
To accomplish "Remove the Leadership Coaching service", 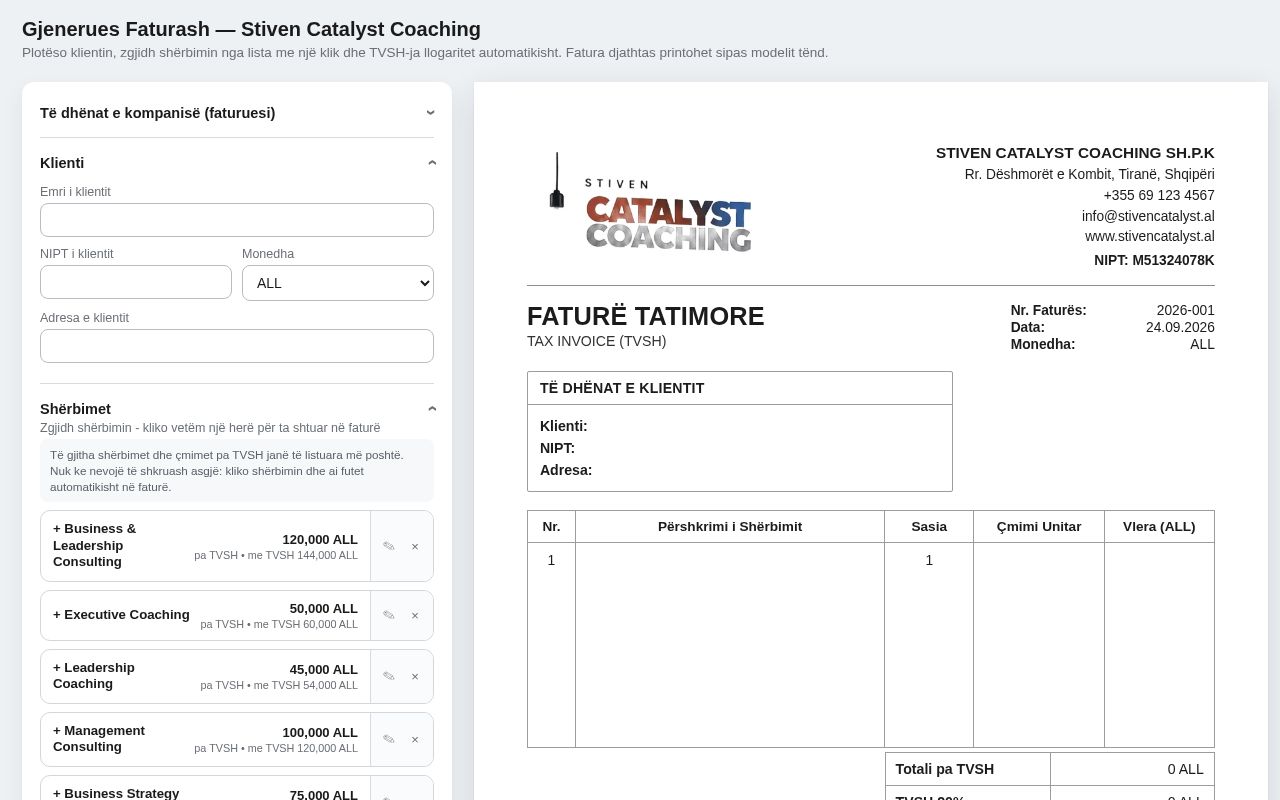I will click(415, 676).
